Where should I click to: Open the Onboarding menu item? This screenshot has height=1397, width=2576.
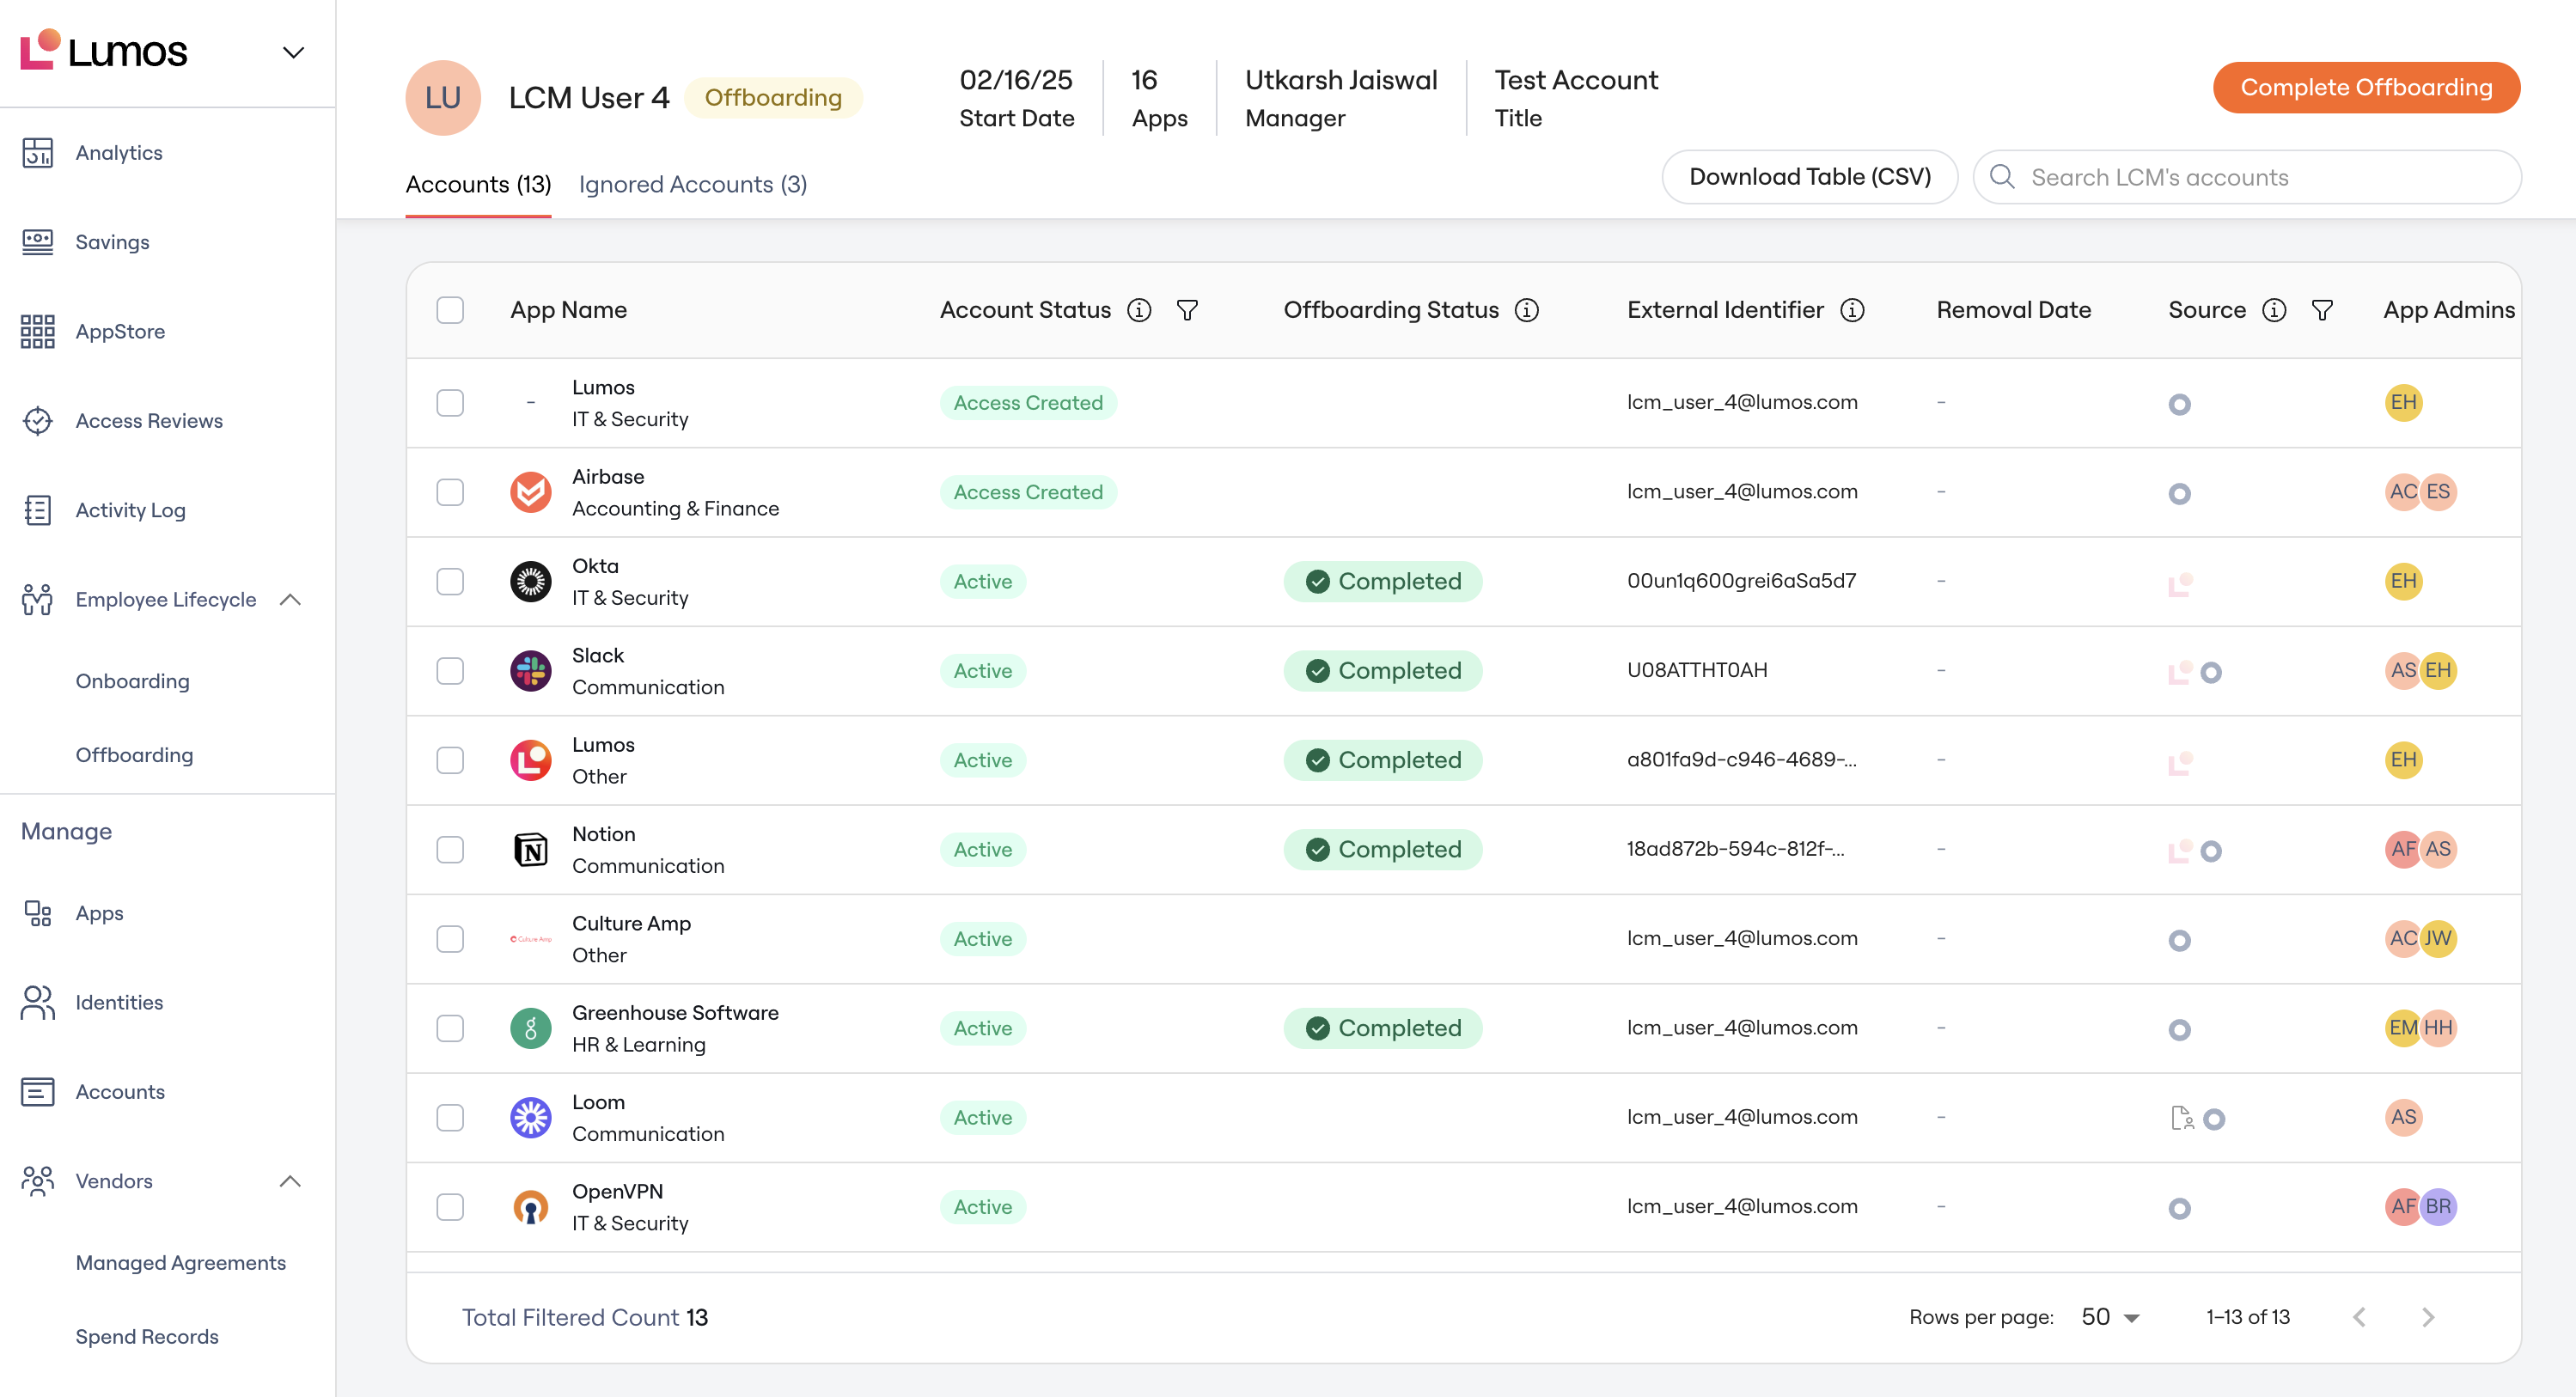point(132,681)
